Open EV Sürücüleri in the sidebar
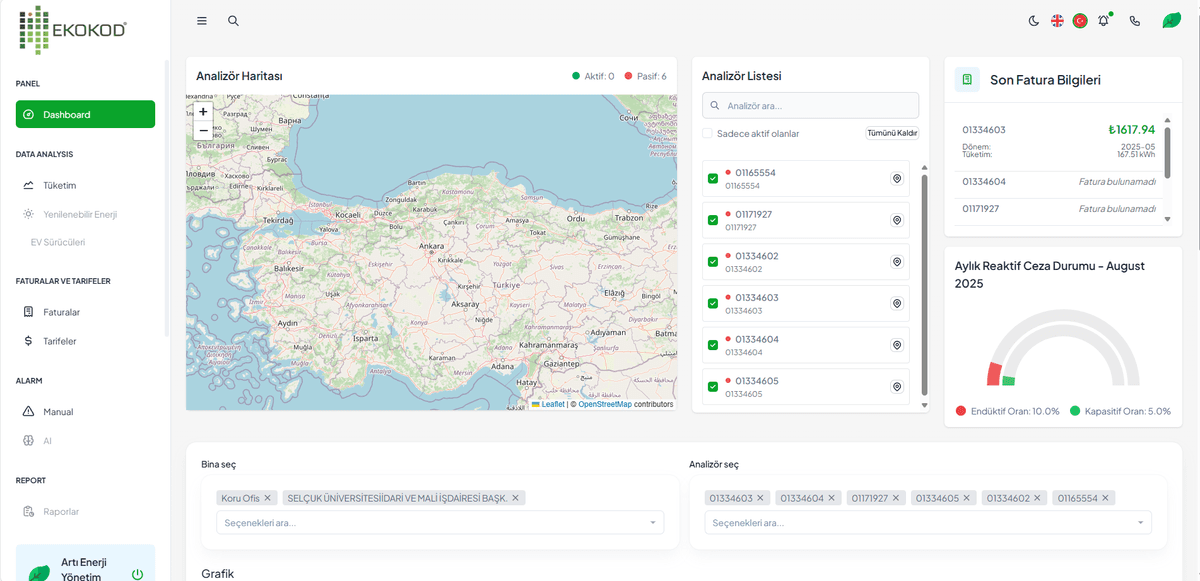The height and width of the screenshot is (581, 1200). coord(85,242)
